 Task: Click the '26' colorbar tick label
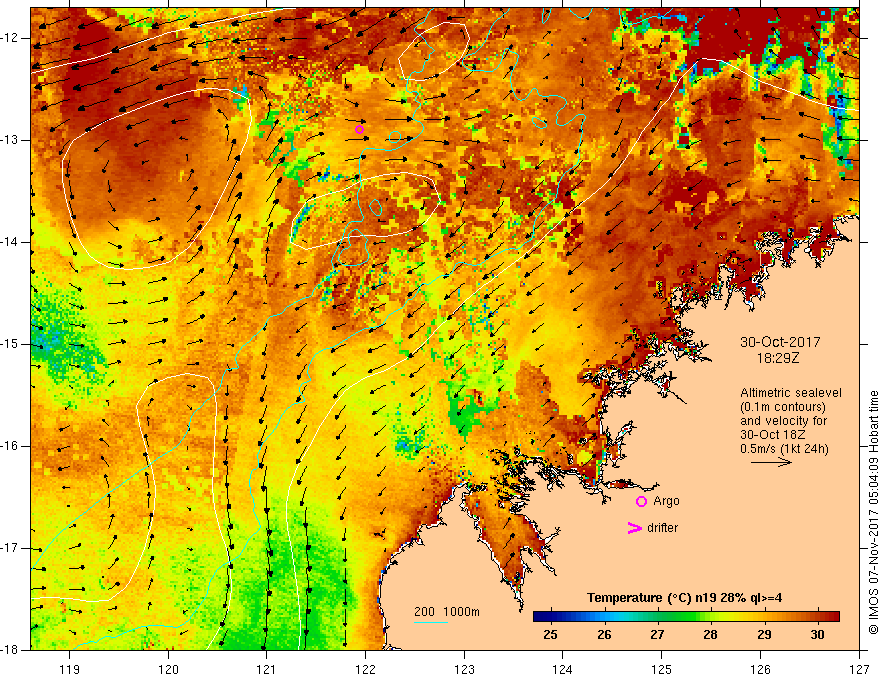[604, 635]
